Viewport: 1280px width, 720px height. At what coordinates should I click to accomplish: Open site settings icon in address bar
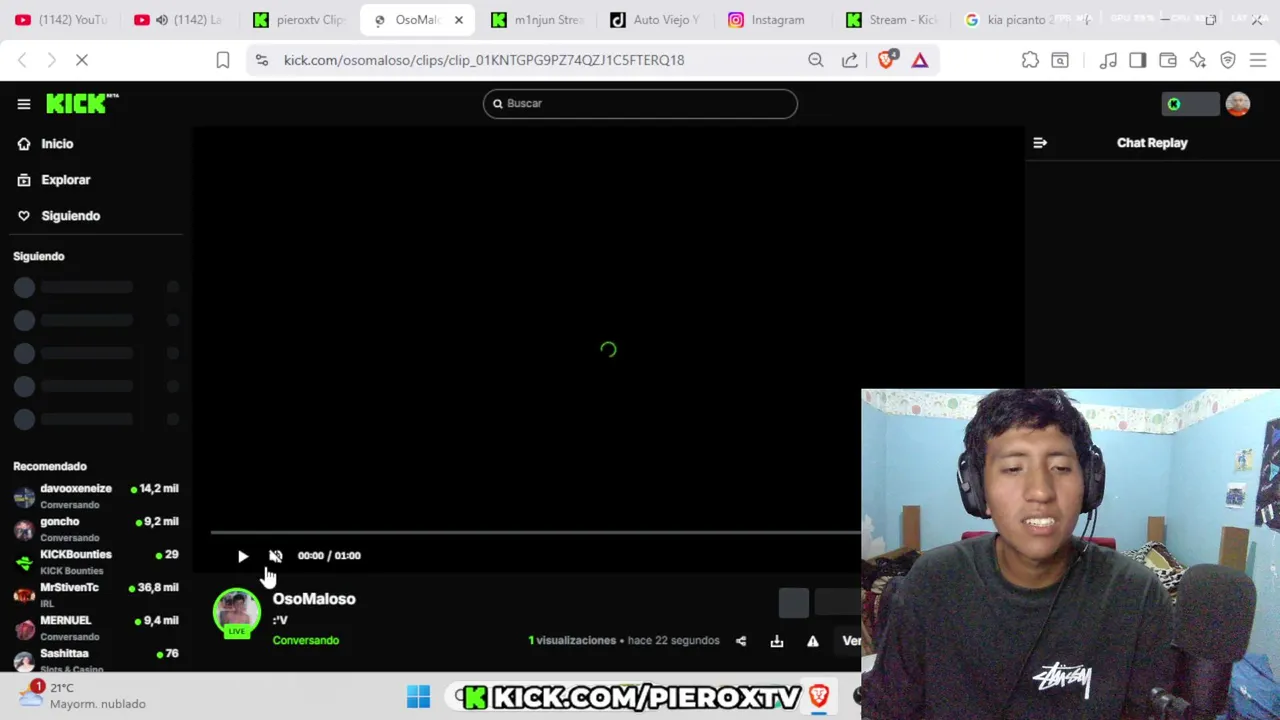(262, 60)
